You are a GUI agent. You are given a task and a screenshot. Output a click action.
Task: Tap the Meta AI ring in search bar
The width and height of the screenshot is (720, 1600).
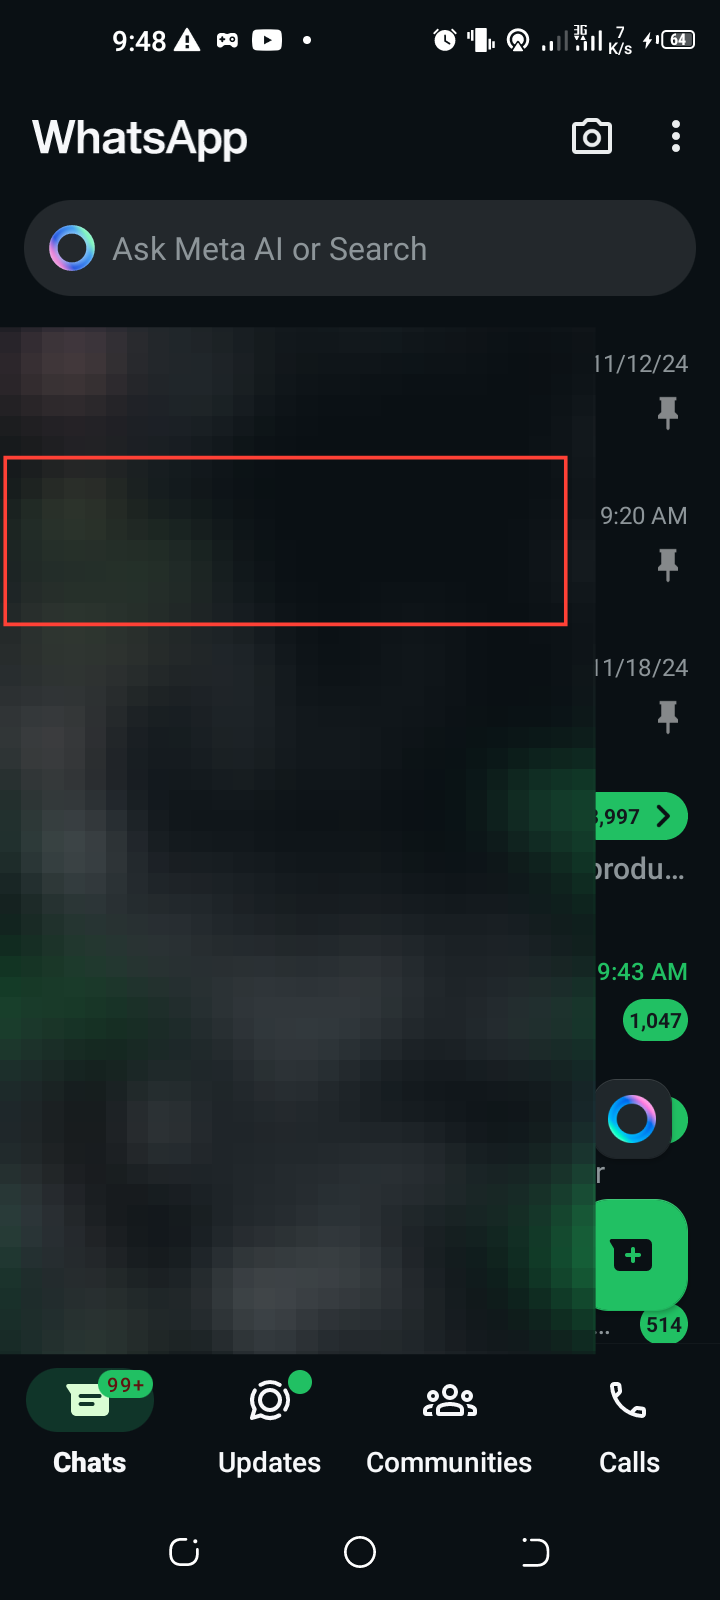72,248
